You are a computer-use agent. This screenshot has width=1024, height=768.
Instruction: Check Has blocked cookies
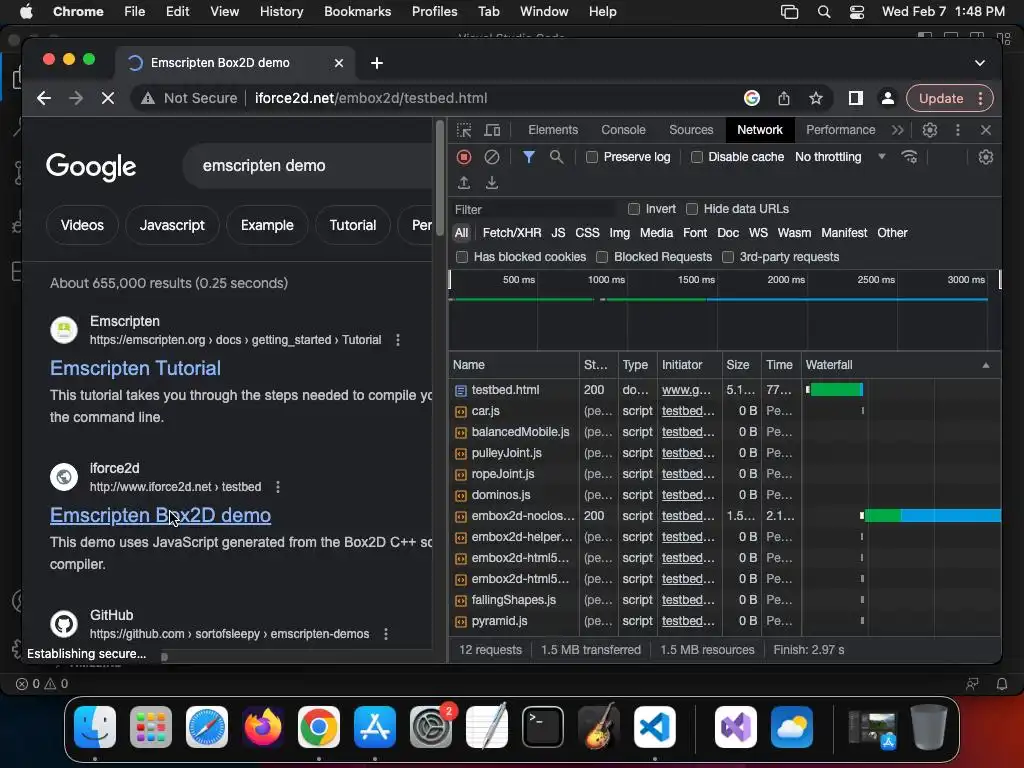click(462, 257)
